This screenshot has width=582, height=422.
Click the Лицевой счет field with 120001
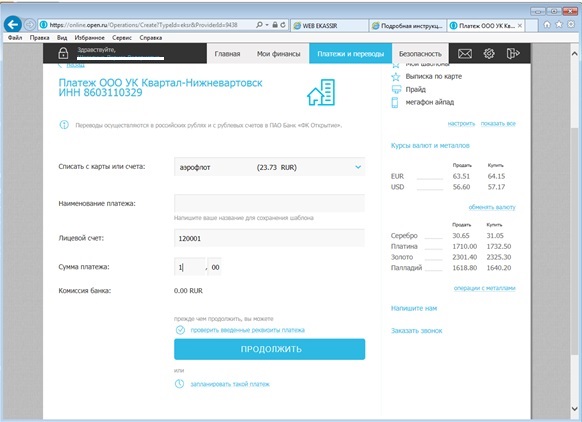[x=269, y=238]
